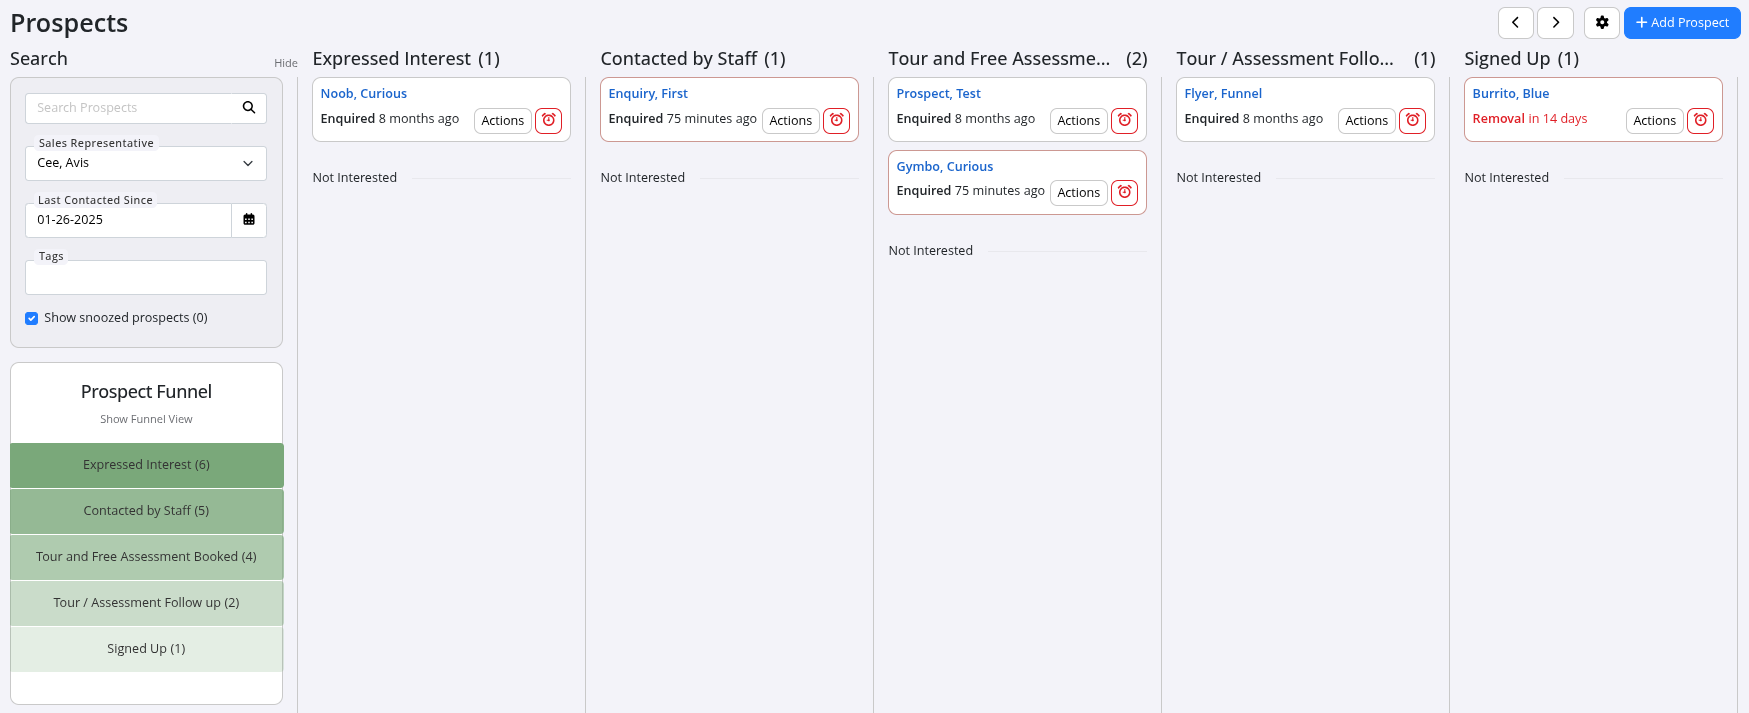Open the gear settings icon
The image size is (1749, 713).
[1601, 22]
